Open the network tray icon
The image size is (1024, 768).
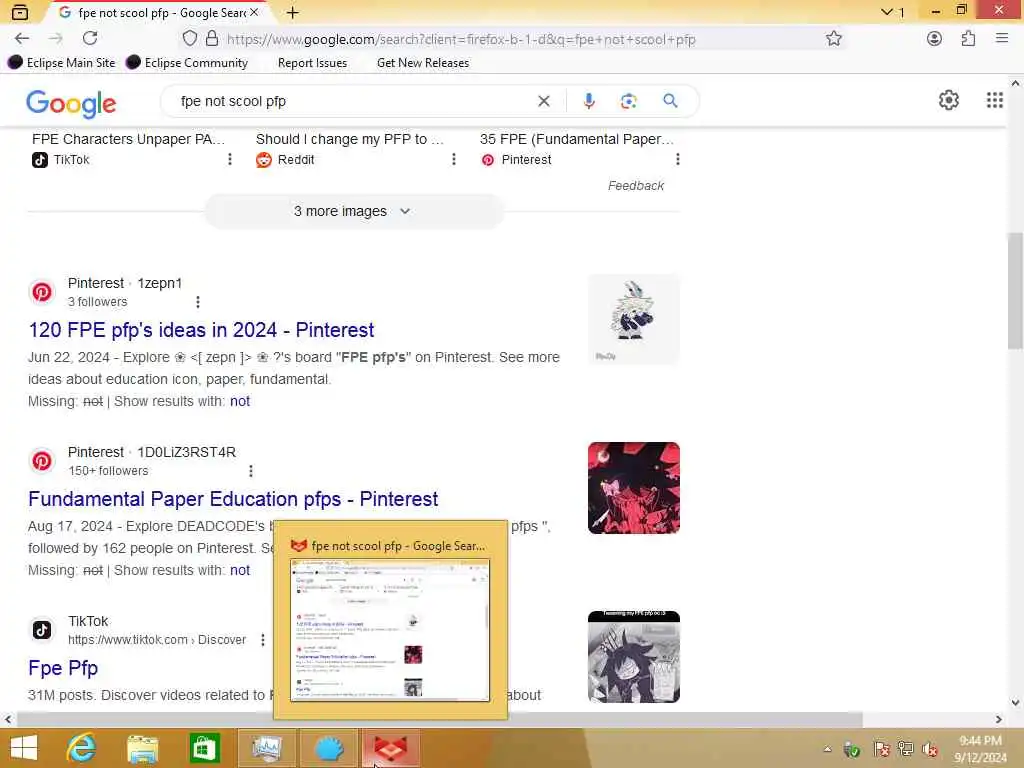[x=906, y=749]
